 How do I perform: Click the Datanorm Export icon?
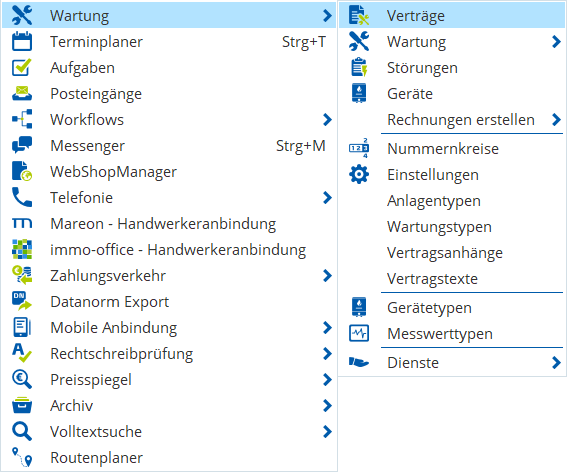click(x=22, y=301)
